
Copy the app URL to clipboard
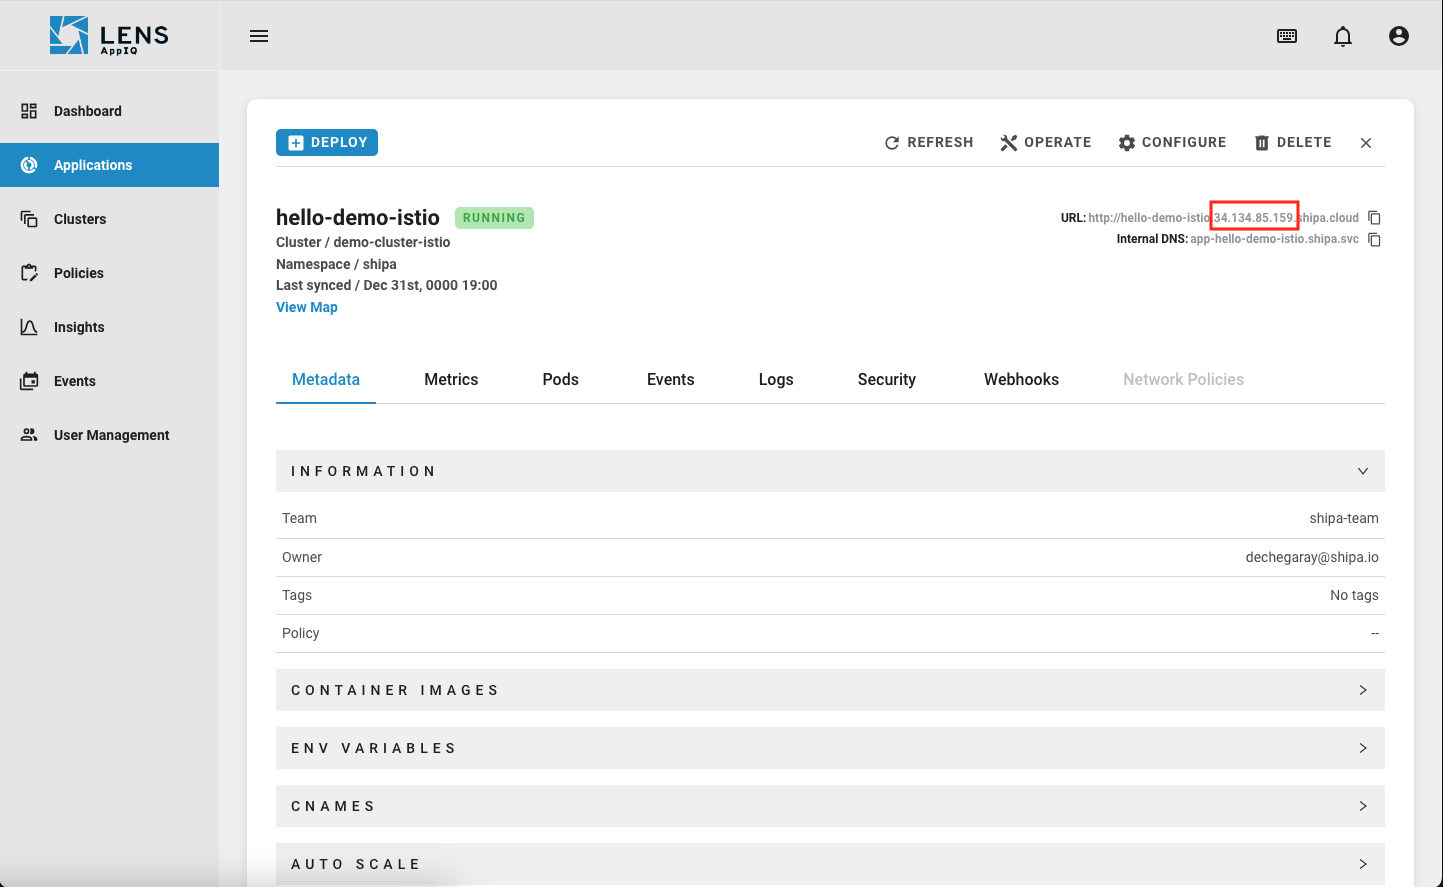click(x=1374, y=217)
